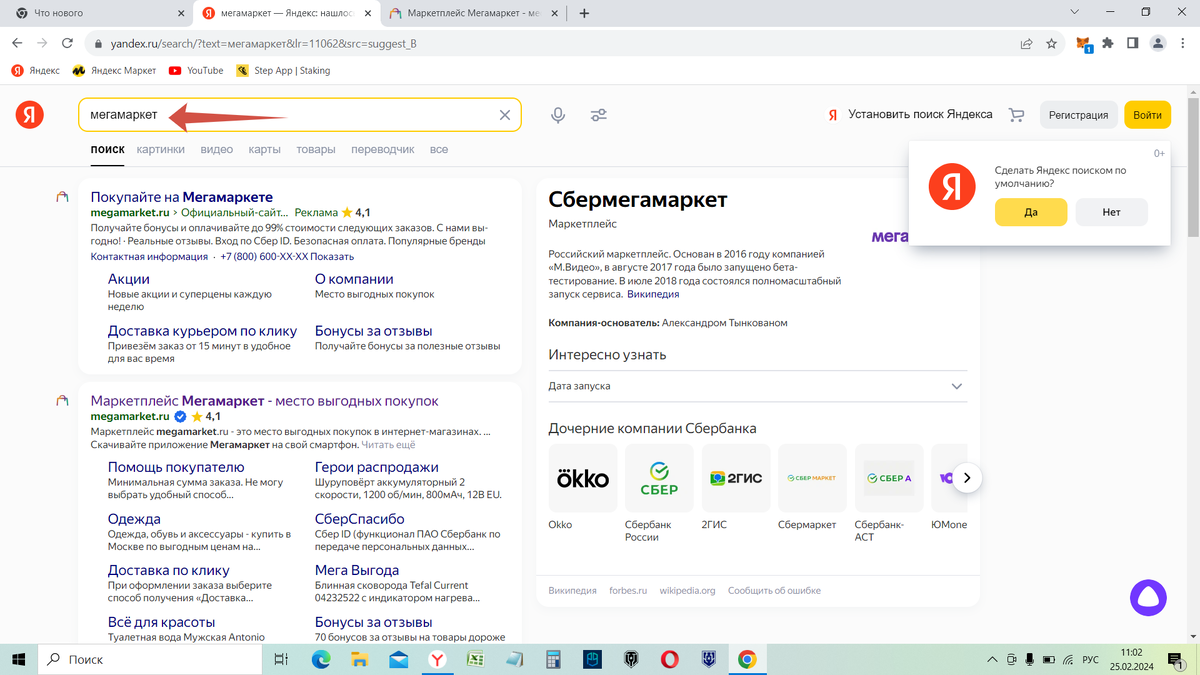Switch to the 'переводчик' search tab
The image size is (1200, 675).
click(382, 150)
